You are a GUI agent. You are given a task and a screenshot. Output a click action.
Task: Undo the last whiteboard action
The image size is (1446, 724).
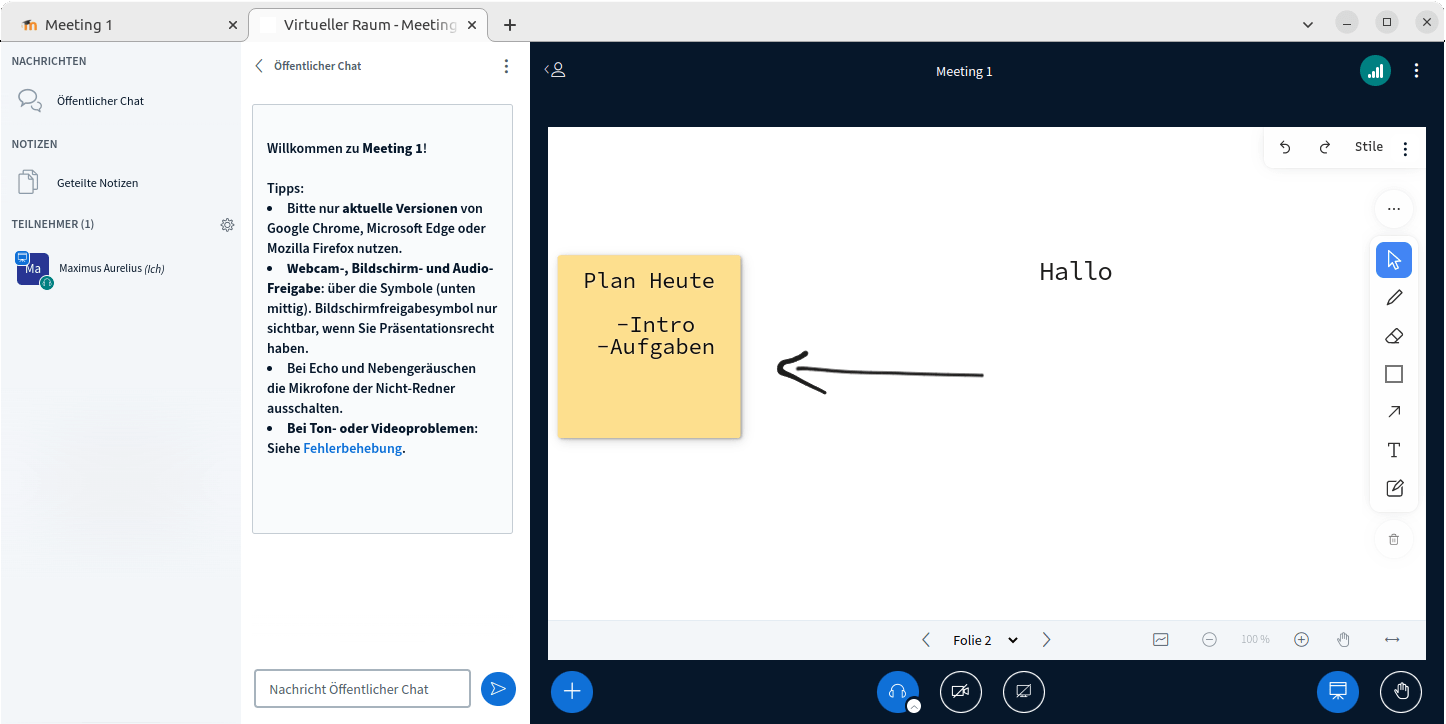coord(1285,147)
